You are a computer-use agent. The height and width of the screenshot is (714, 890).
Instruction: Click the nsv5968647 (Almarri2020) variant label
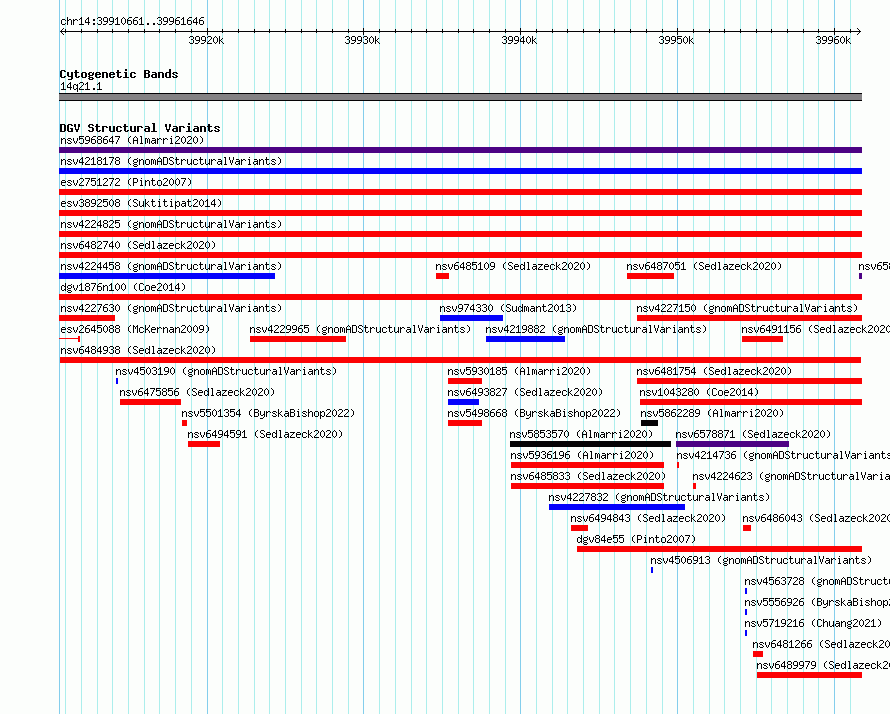tap(132, 140)
